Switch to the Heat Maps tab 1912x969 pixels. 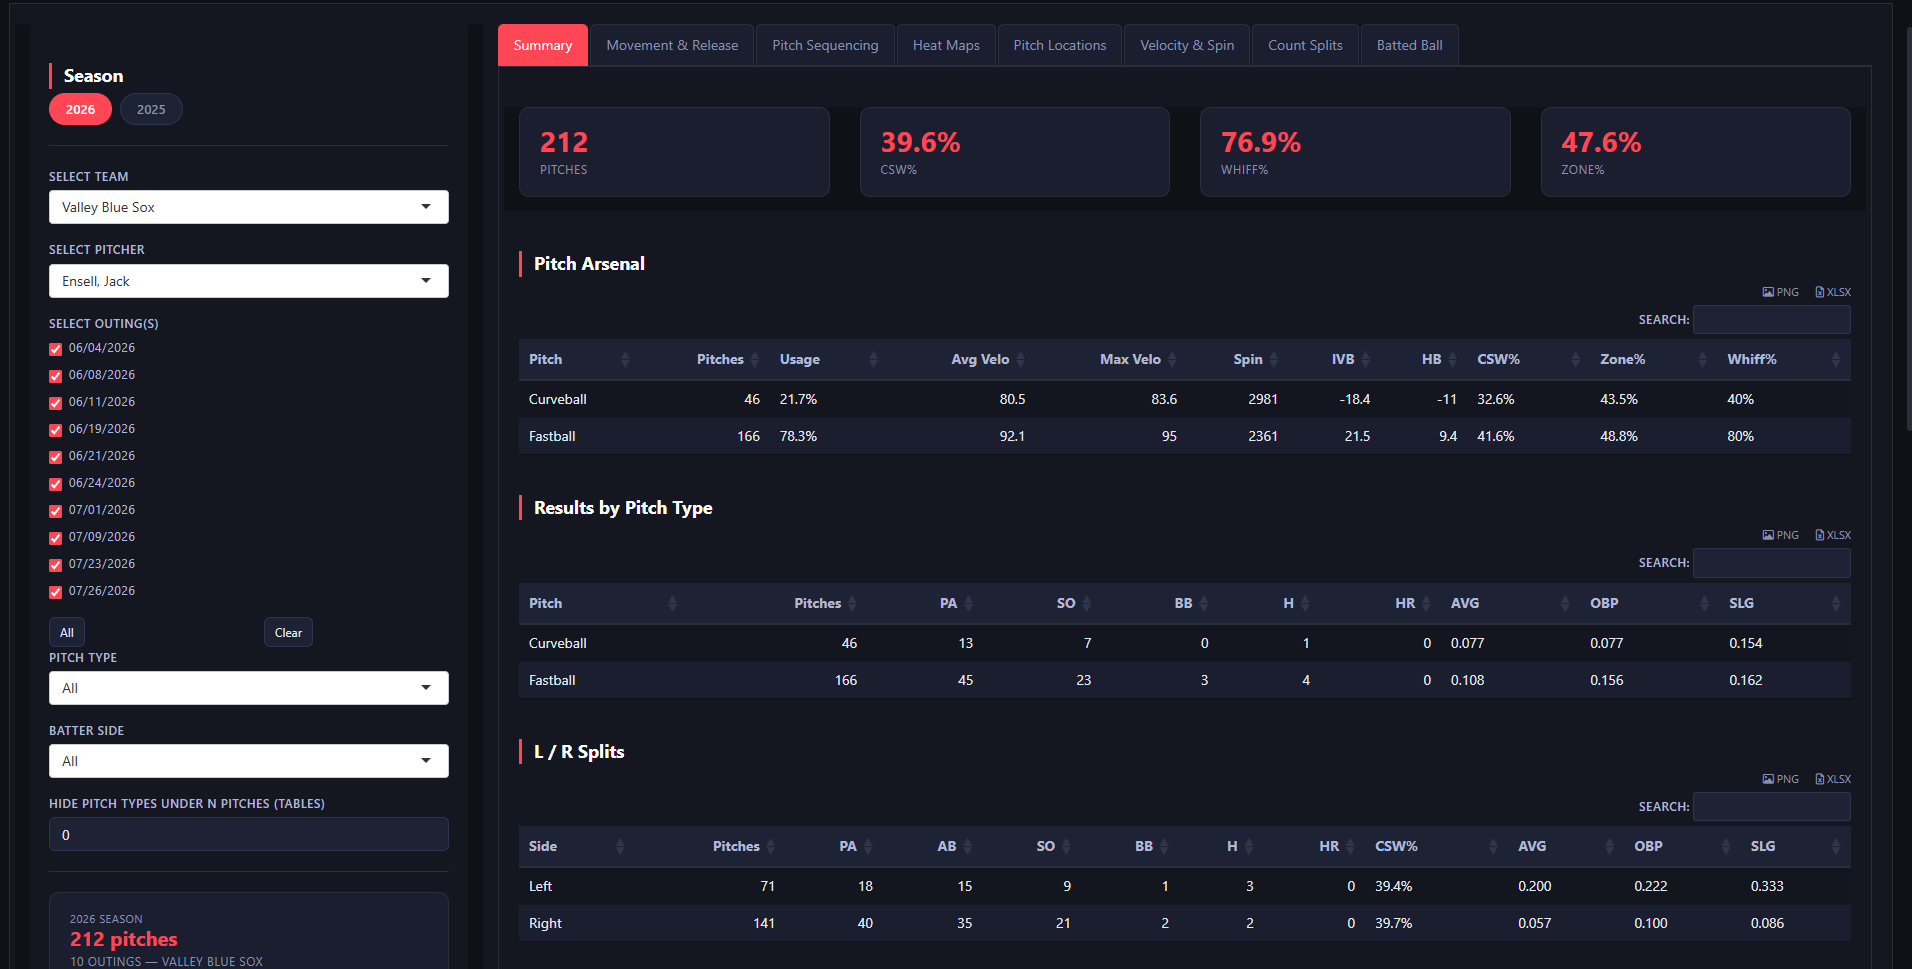(x=946, y=45)
